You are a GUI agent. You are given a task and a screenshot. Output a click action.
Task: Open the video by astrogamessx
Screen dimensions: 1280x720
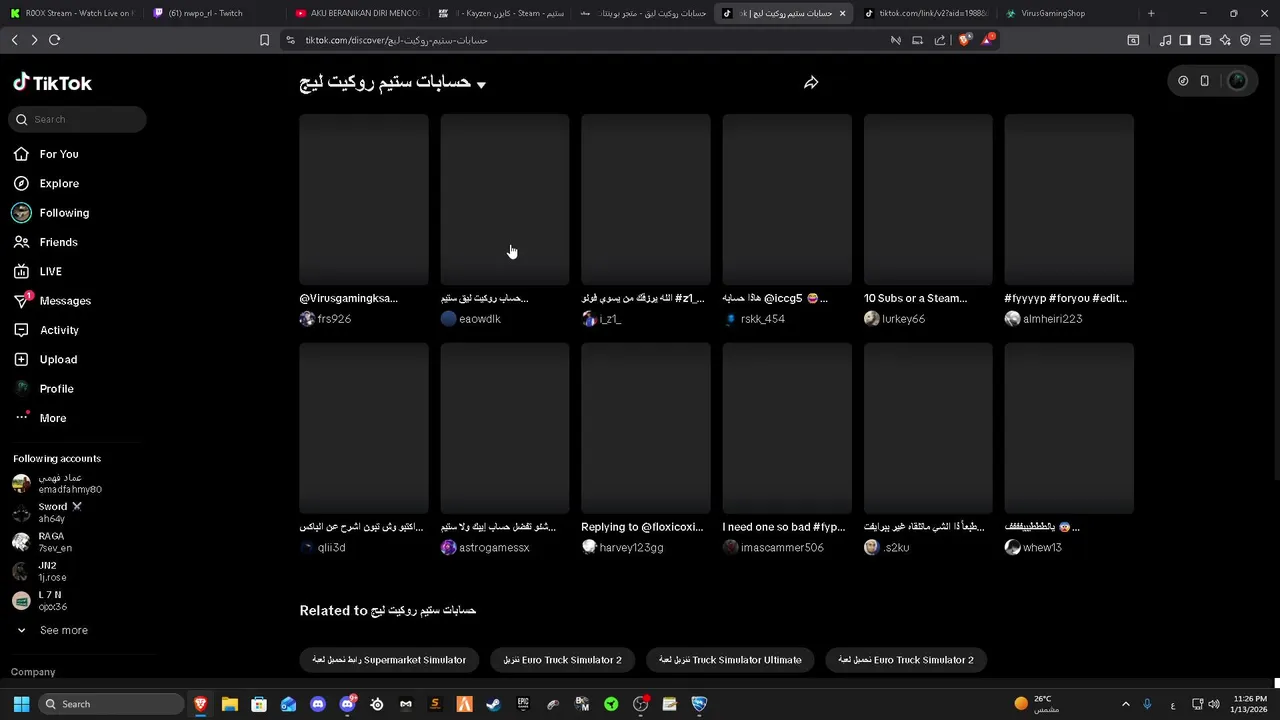pyautogui.click(x=505, y=428)
